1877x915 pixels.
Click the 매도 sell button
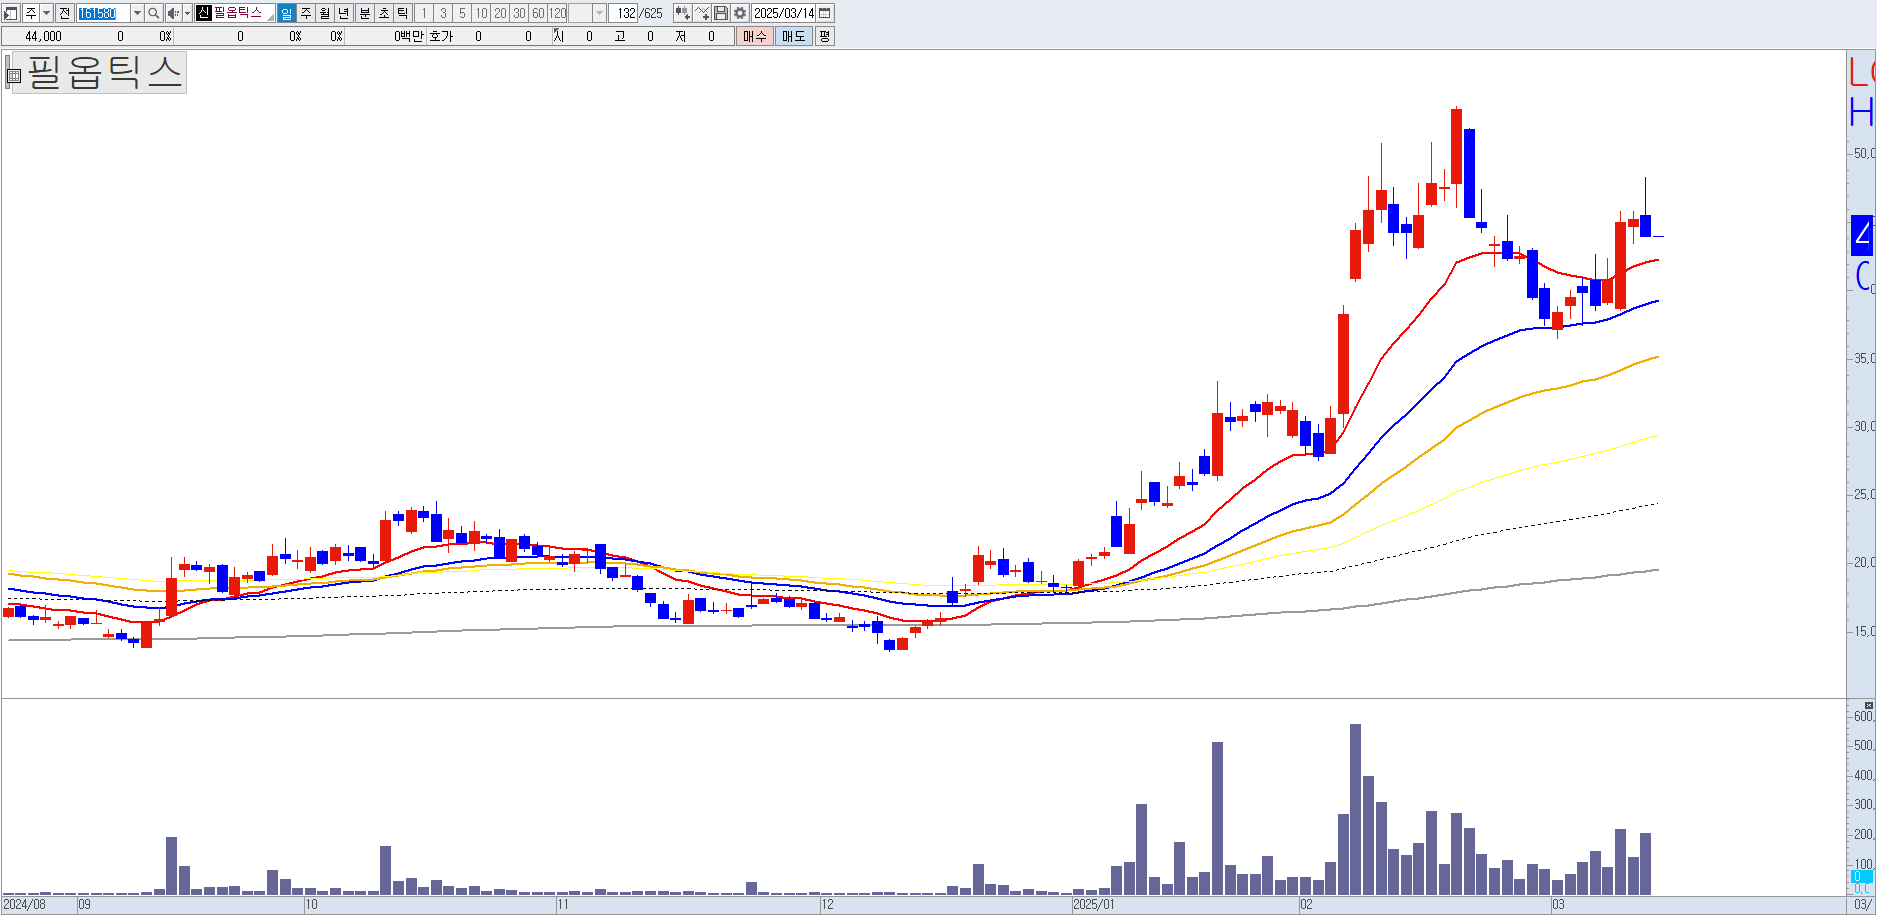(793, 36)
